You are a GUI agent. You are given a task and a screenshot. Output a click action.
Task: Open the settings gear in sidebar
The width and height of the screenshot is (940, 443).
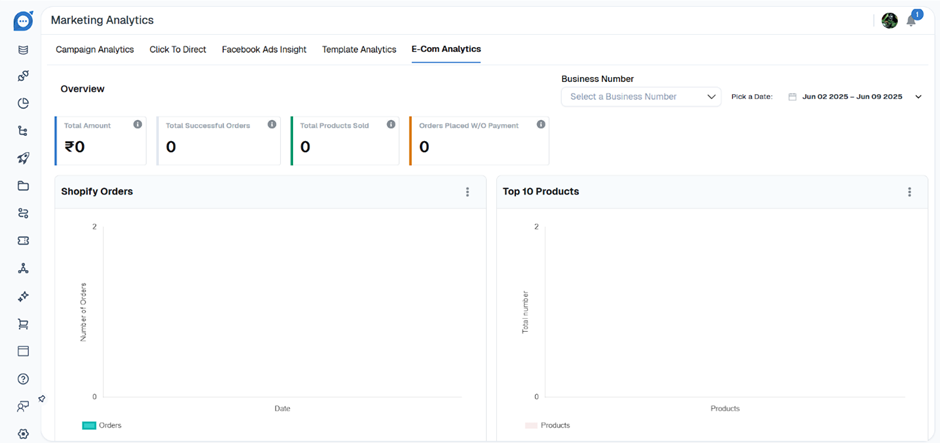tap(23, 434)
